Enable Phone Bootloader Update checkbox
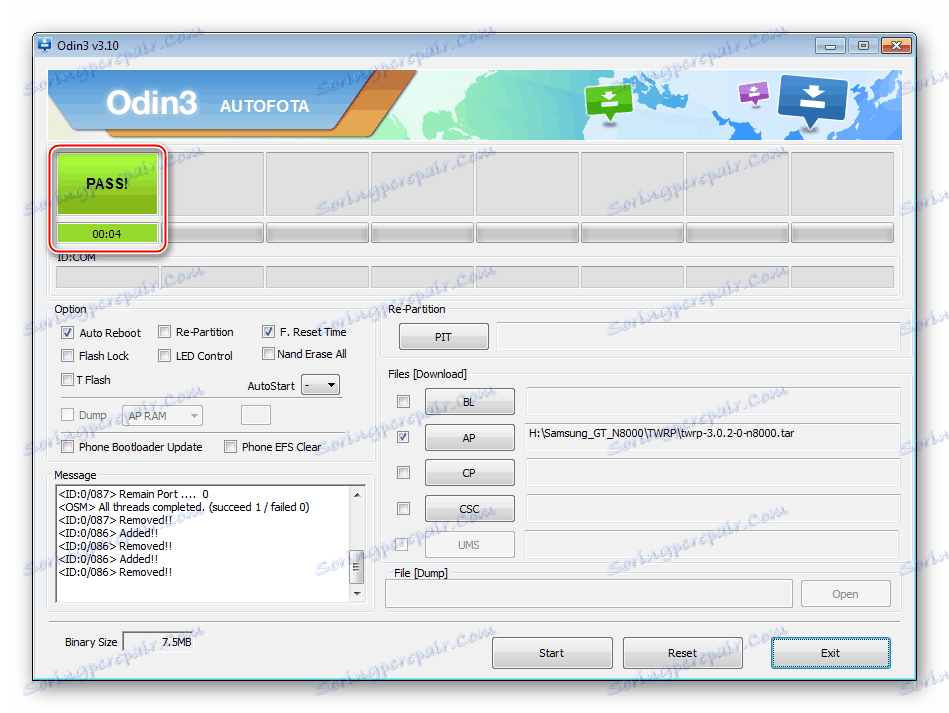Image resolution: width=949 pixels, height=713 pixels. pos(68,447)
